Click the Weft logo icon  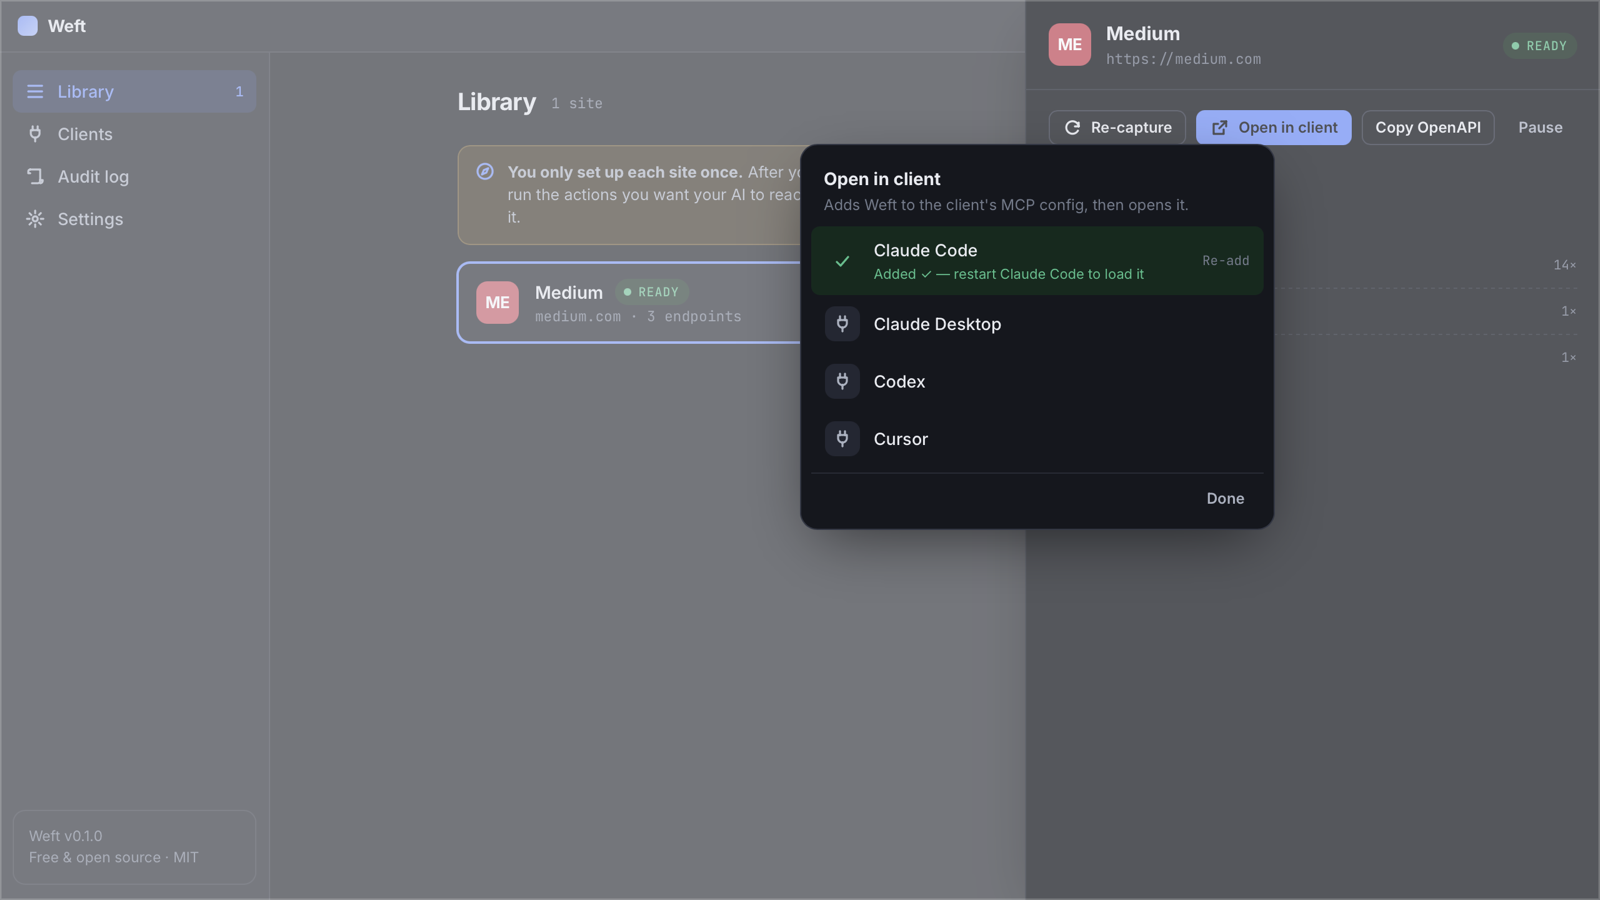pos(28,26)
